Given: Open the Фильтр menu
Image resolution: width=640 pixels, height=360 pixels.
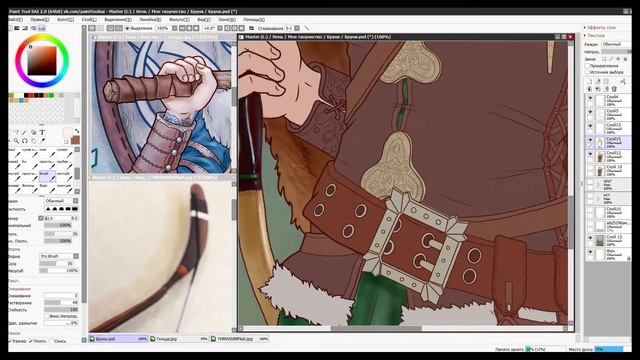Looking at the screenshot, I should tap(179, 20).
